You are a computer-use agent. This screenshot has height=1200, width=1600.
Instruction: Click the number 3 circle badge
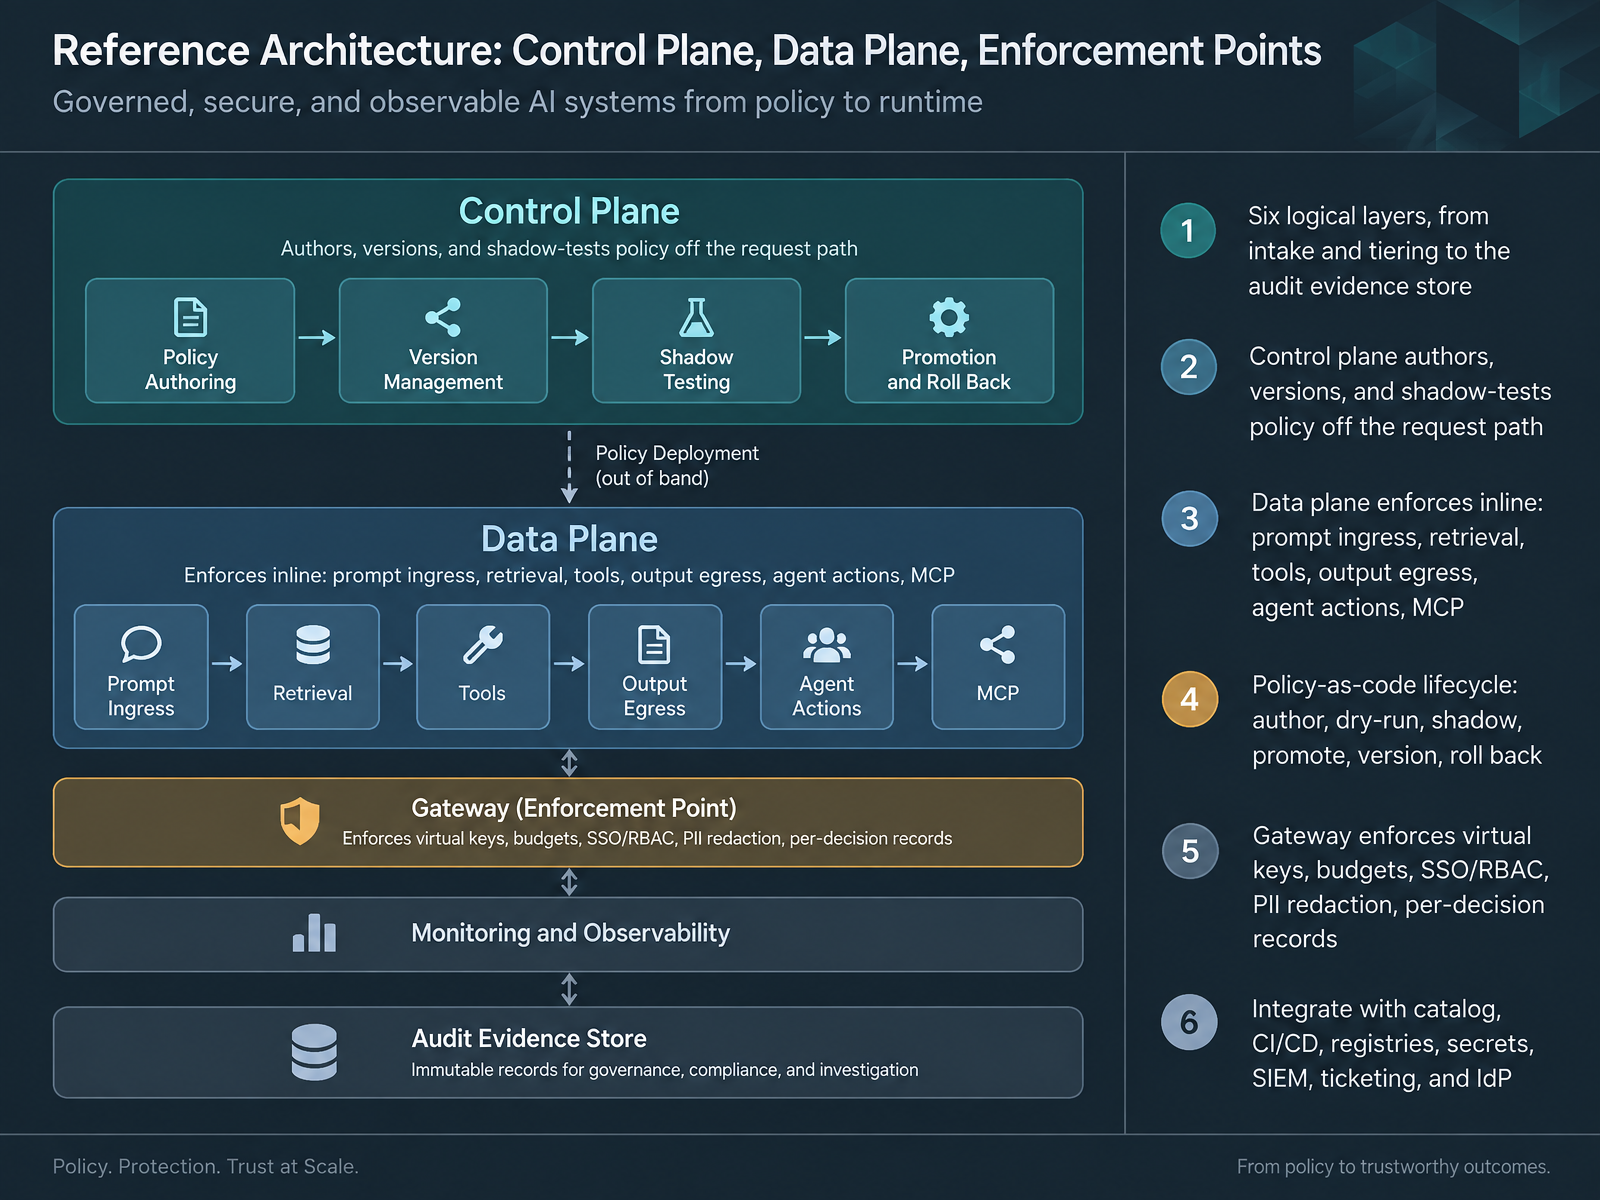1189,518
